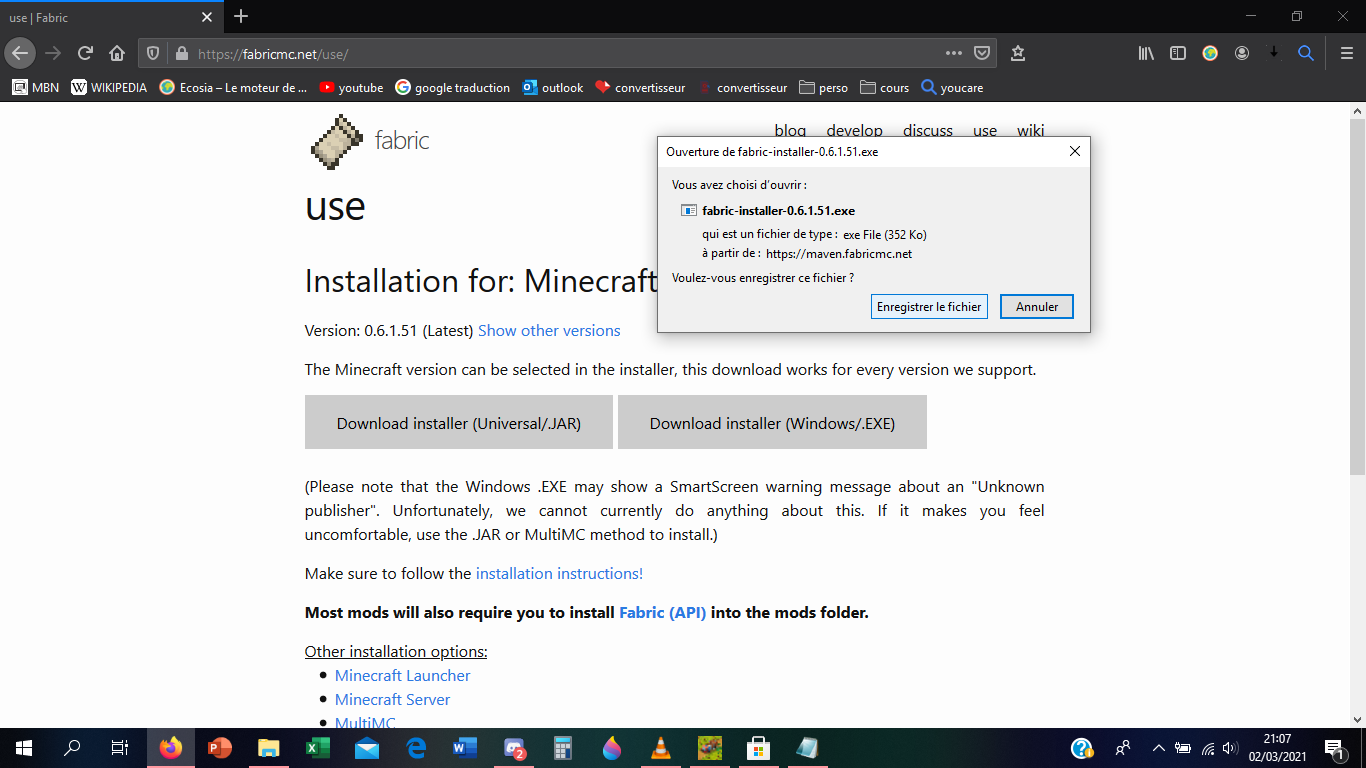Save page to Pocket icon
This screenshot has height=768, width=1366.
point(982,53)
